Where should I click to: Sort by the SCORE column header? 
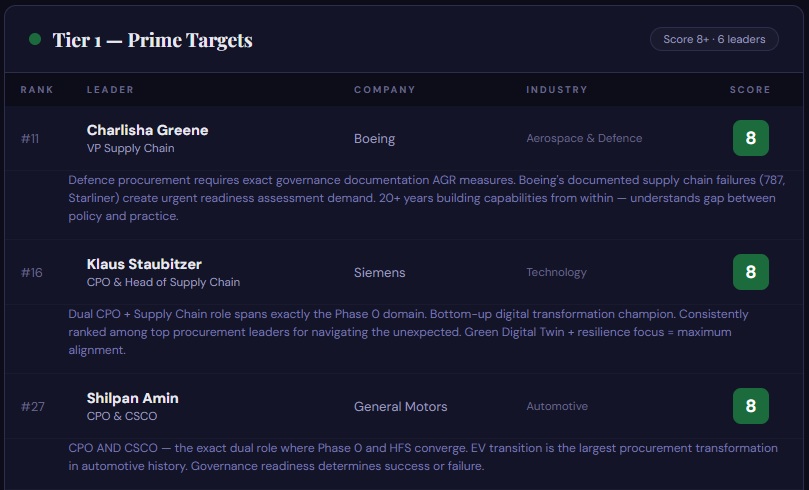click(x=750, y=90)
